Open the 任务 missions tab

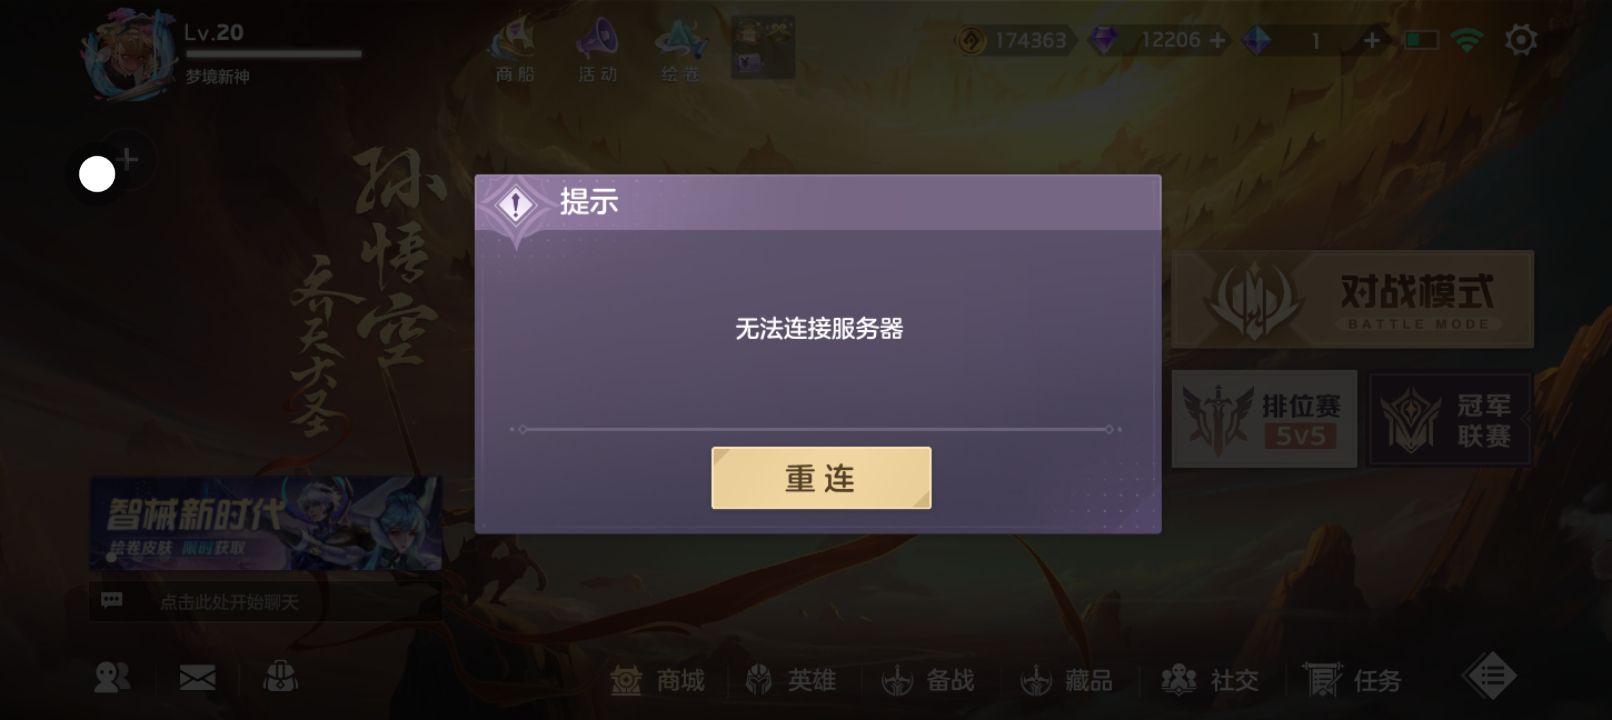point(1352,680)
